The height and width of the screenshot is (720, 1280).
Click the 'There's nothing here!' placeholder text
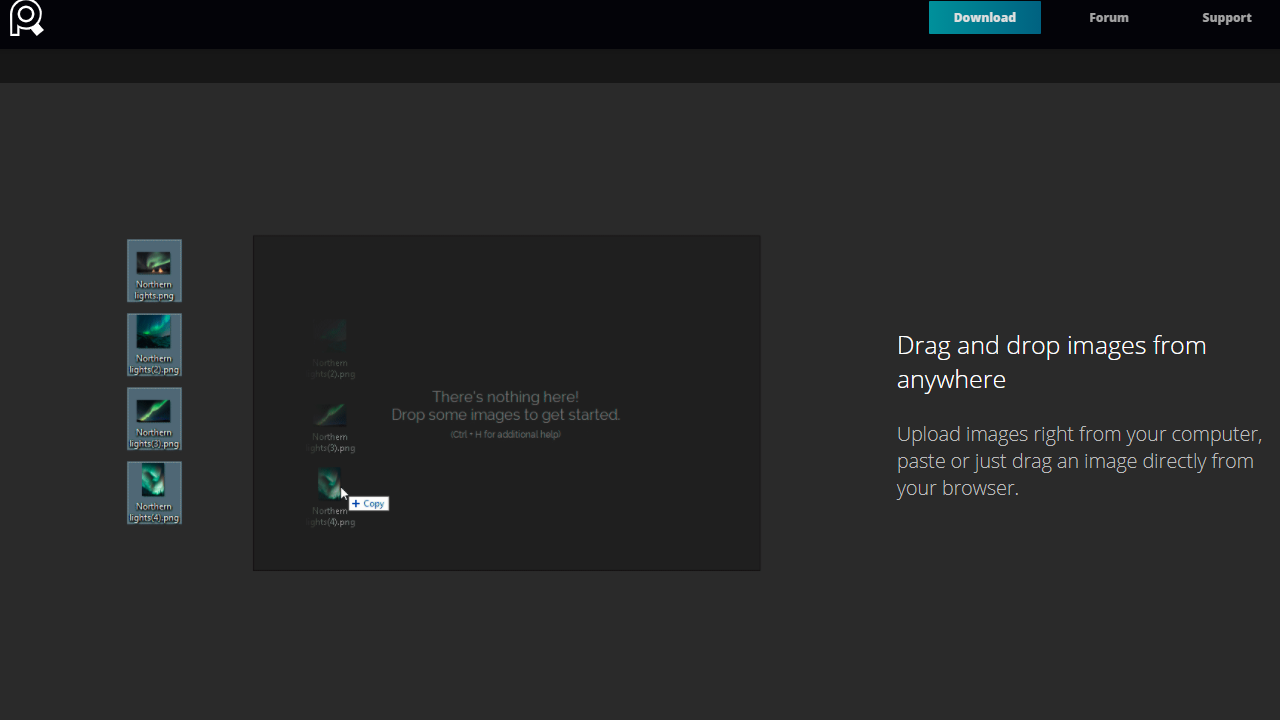click(505, 397)
